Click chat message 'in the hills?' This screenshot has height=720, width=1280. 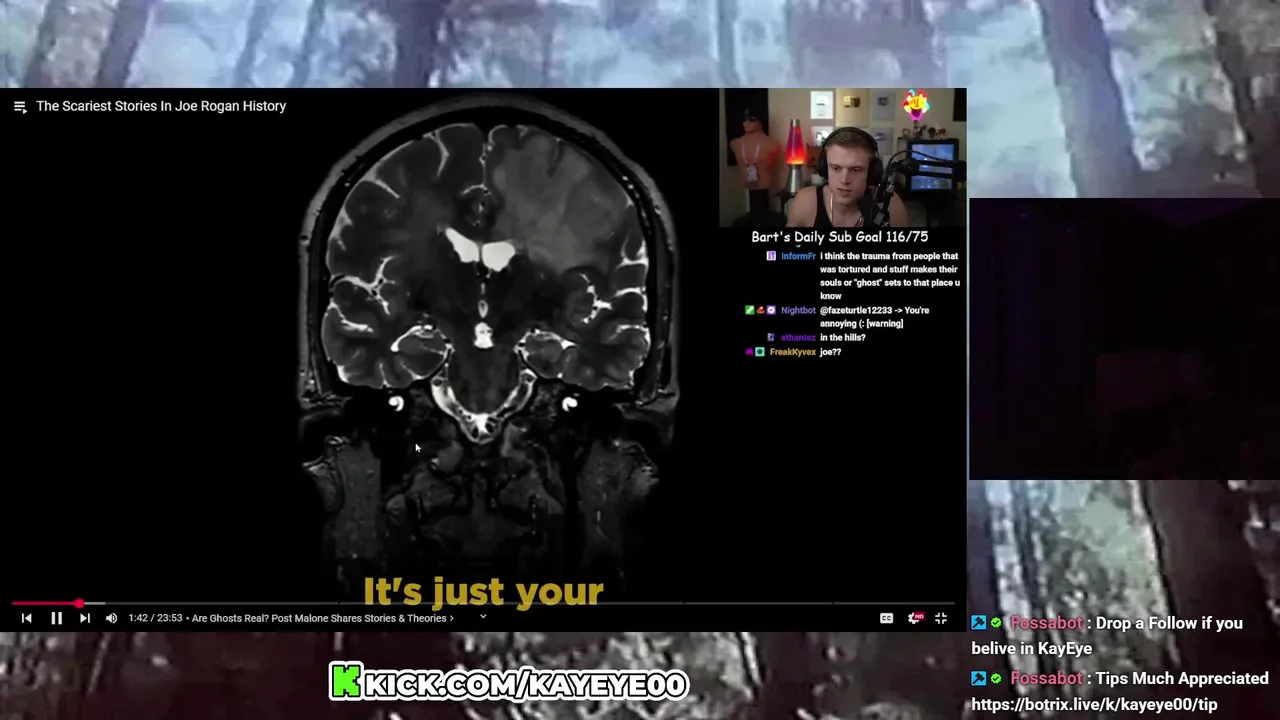coord(843,338)
